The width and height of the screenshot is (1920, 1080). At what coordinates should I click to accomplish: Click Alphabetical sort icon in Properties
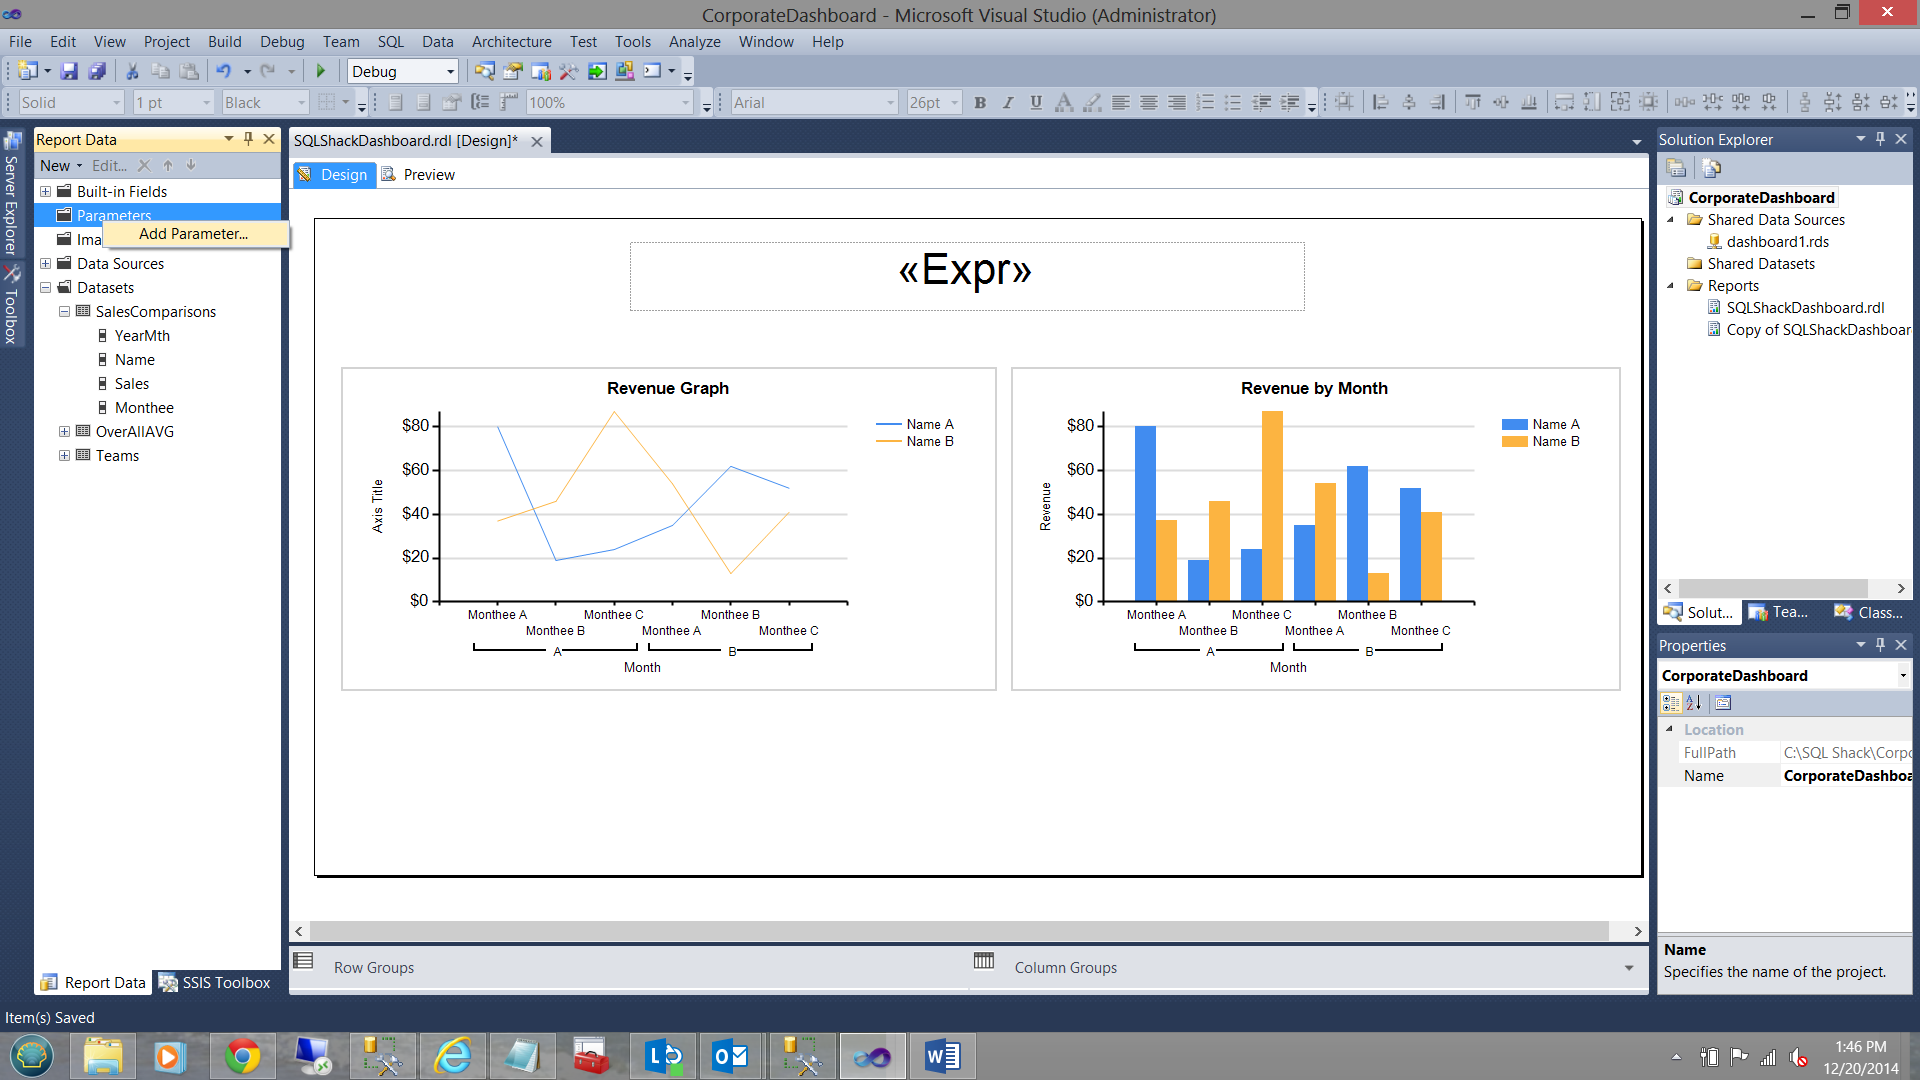[x=1693, y=702]
